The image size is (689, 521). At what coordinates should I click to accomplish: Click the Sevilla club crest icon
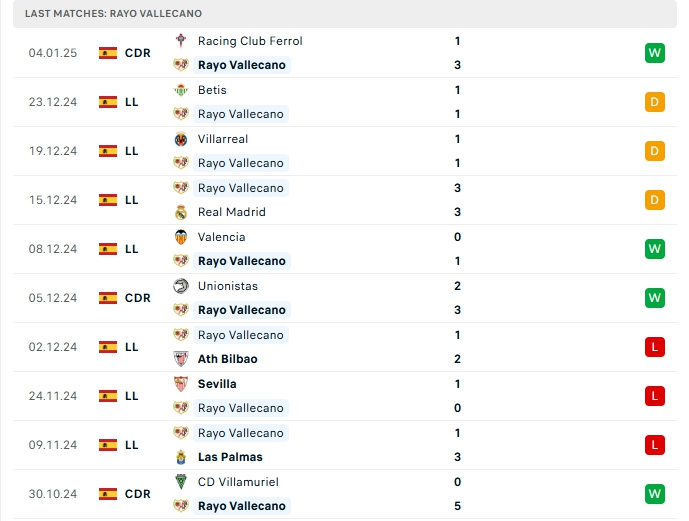[181, 384]
